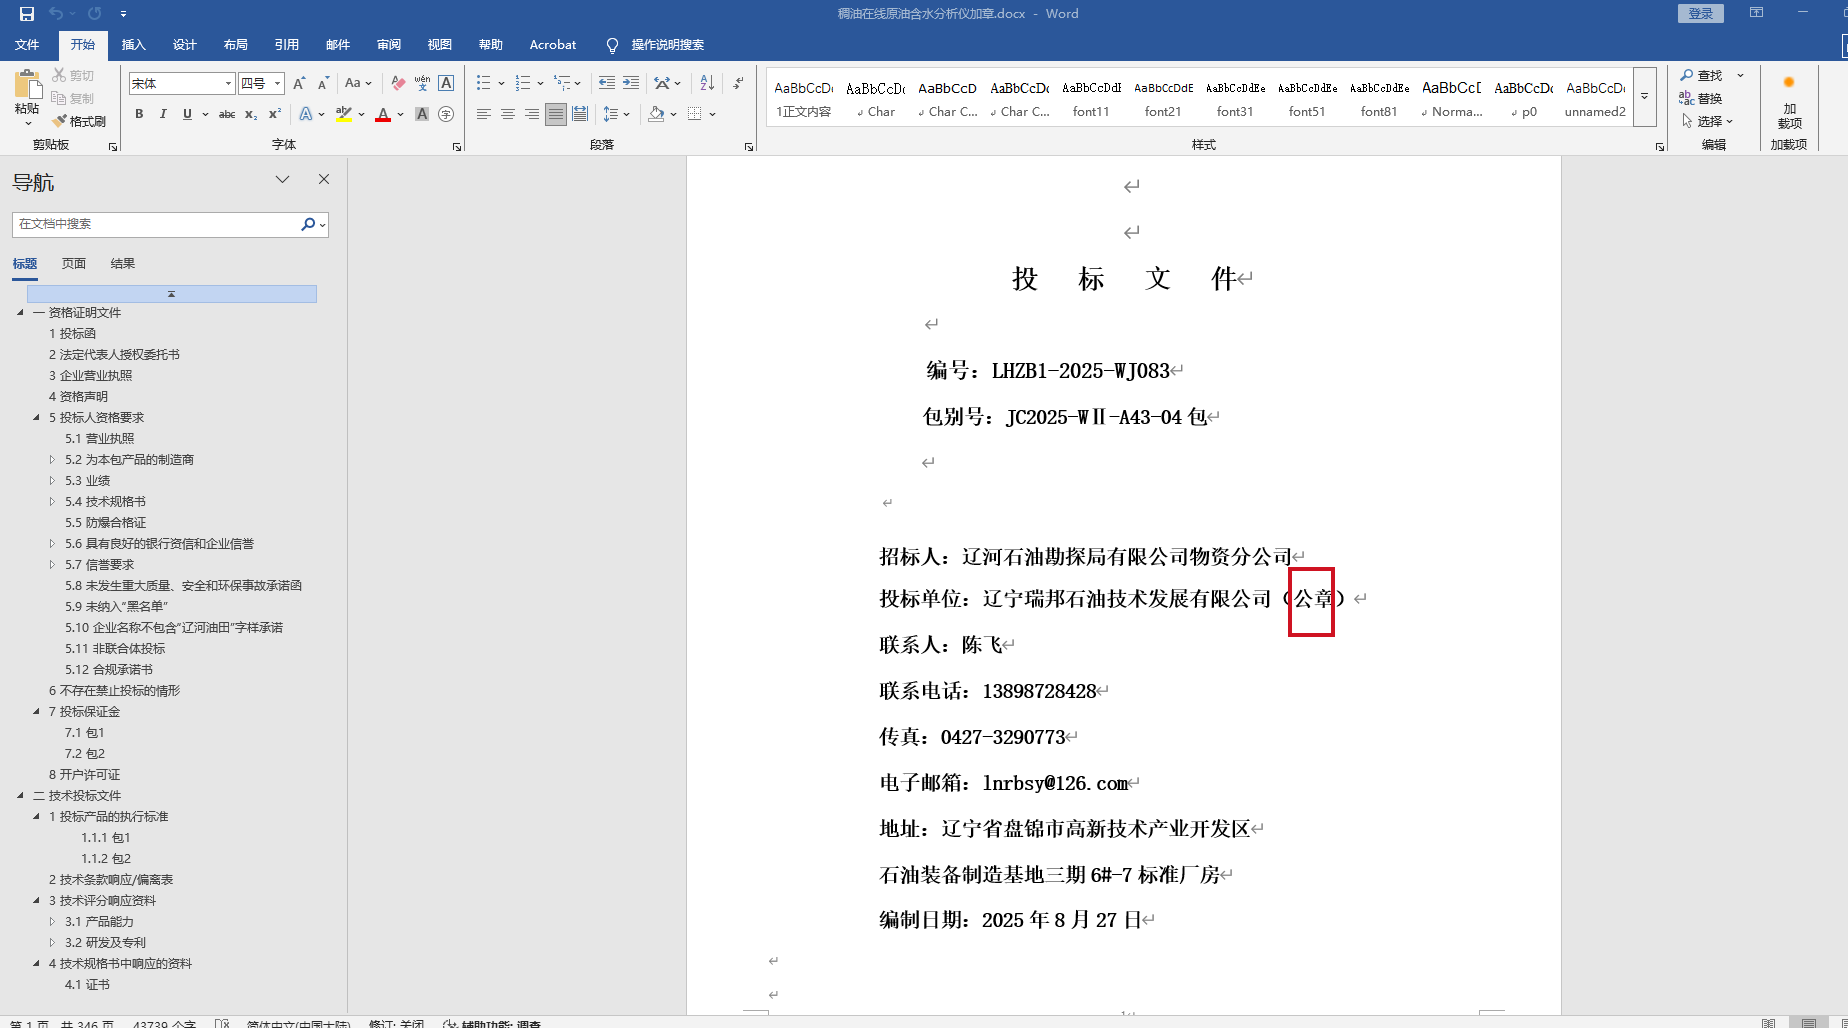Expand the 3.1 产品能力 heading
Image resolution: width=1848 pixels, height=1028 pixels.
pos(52,922)
